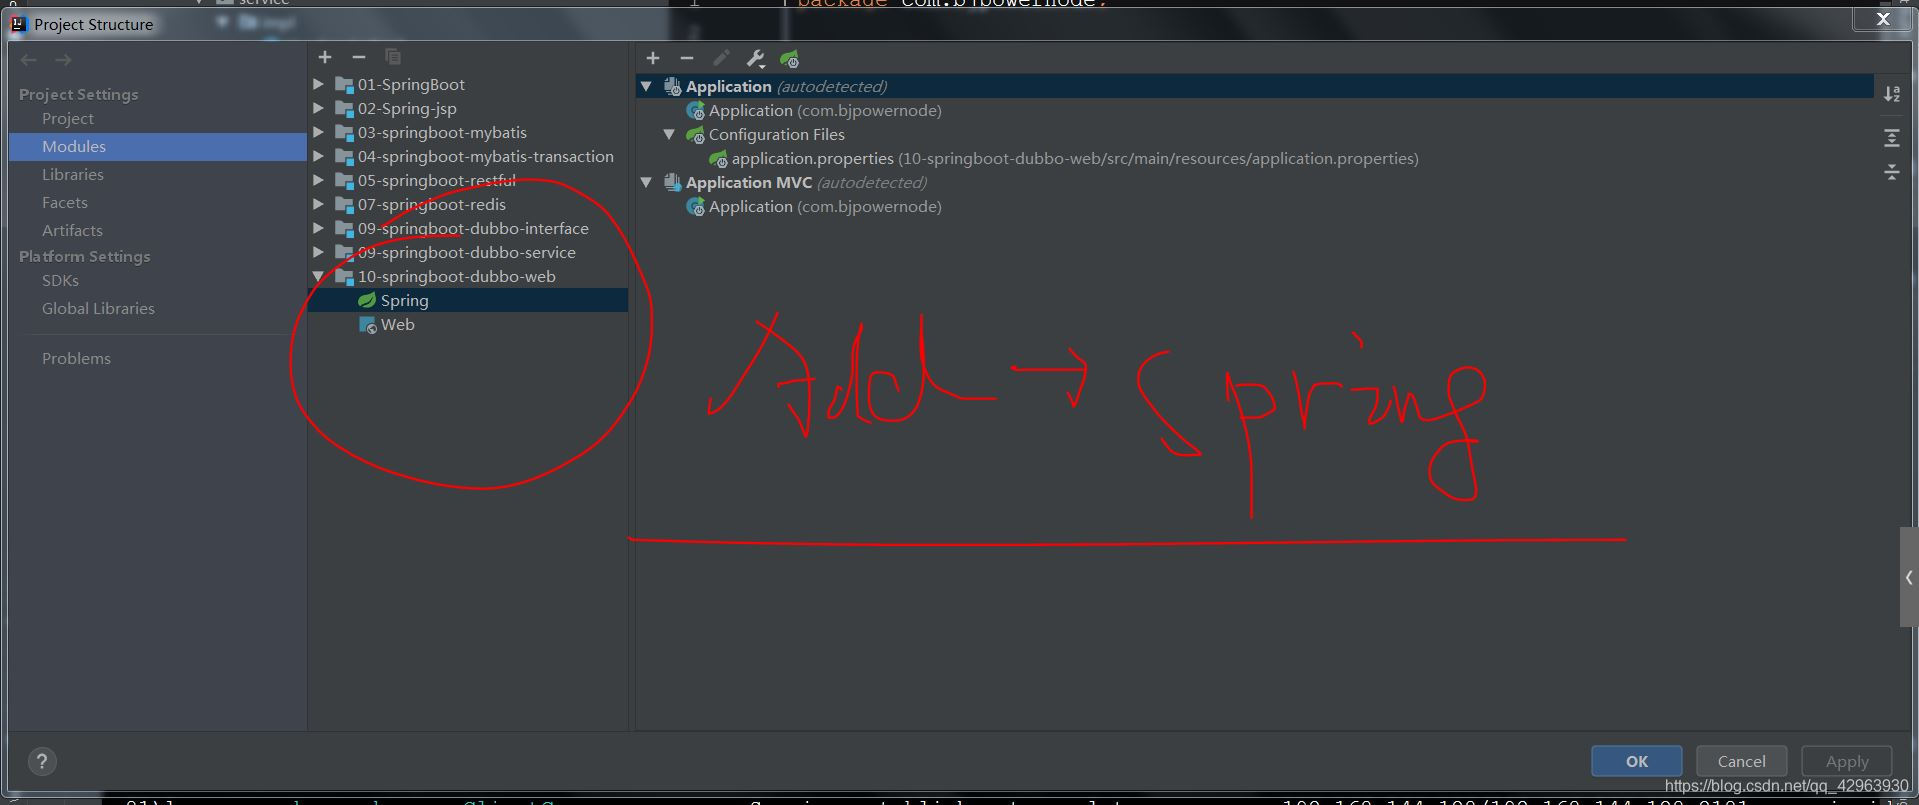Click the expand all icon
The width and height of the screenshot is (1919, 805).
coord(1892,138)
